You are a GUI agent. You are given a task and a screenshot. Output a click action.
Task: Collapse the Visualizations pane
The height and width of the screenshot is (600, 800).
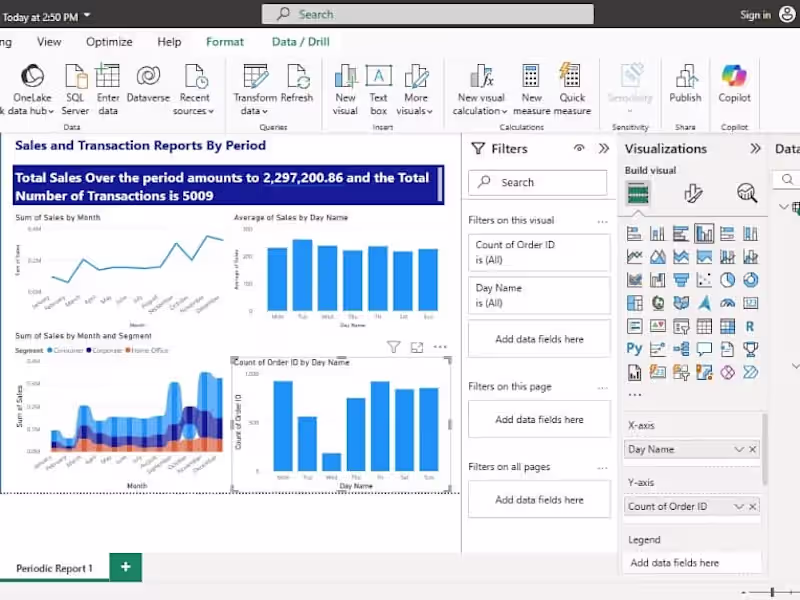(x=757, y=148)
